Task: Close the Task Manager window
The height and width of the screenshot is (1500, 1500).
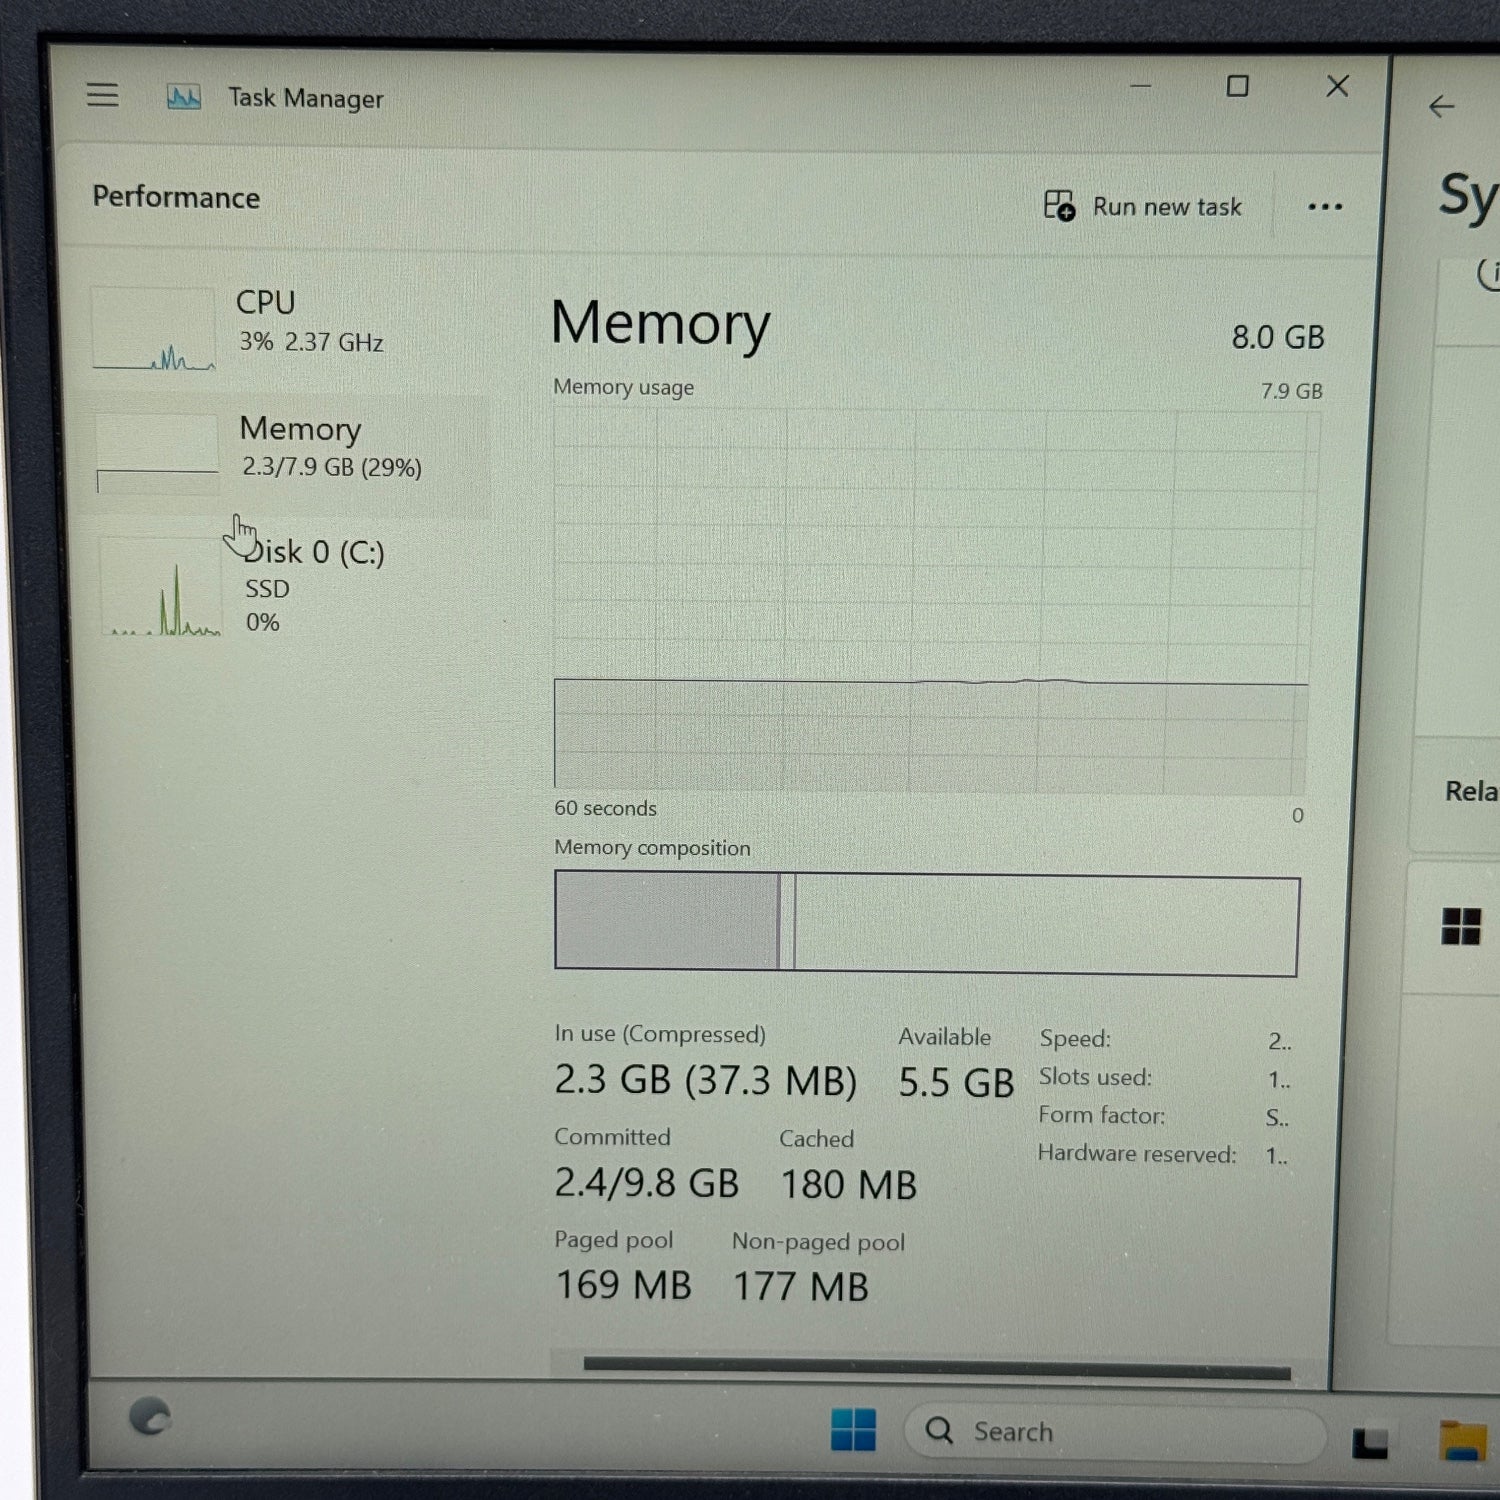Action: click(1337, 87)
